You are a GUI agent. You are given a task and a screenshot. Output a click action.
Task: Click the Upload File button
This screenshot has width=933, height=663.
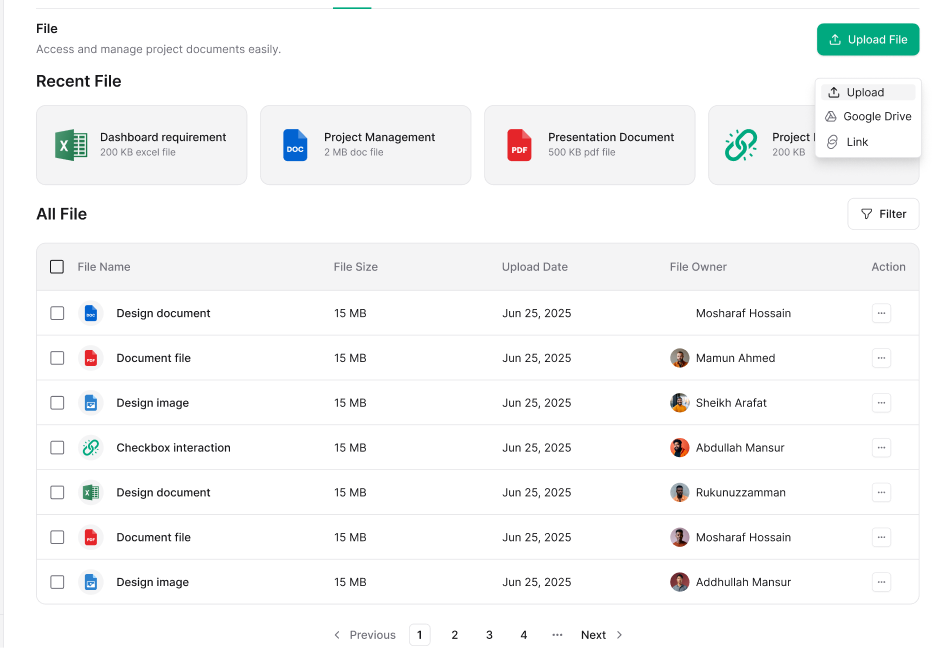click(x=867, y=39)
